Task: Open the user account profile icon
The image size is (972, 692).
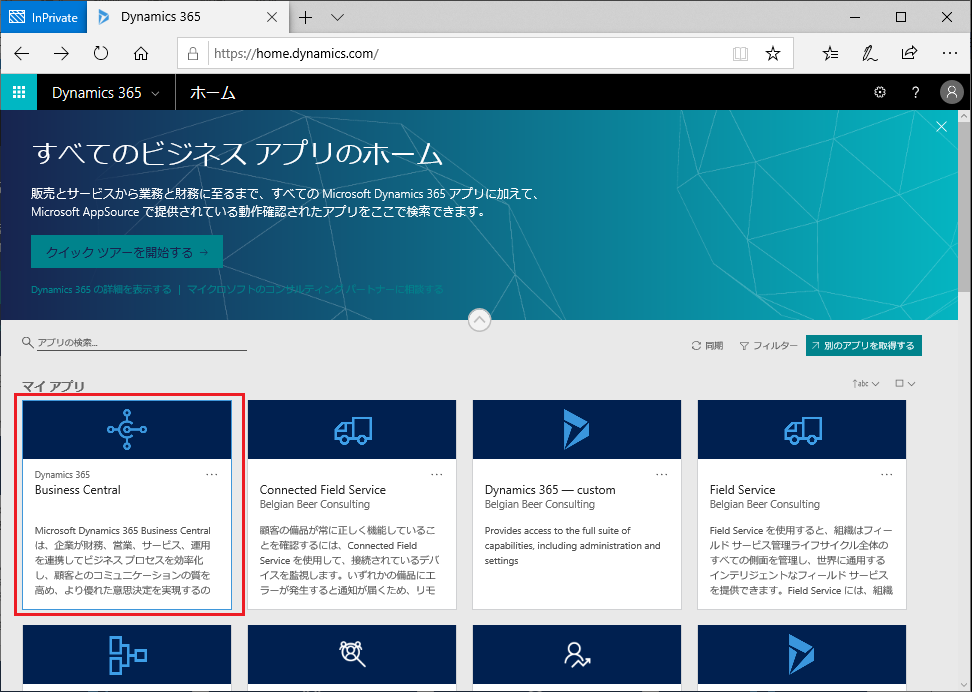Action: pyautogui.click(x=952, y=92)
